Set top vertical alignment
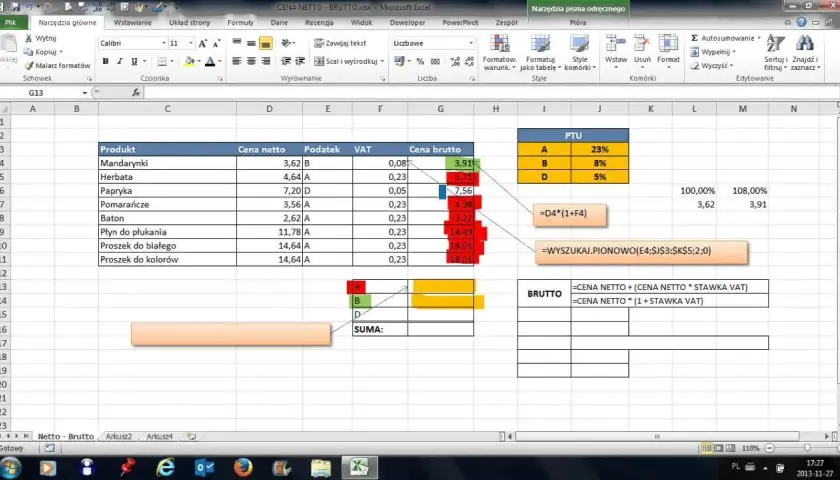Image resolution: width=840 pixels, height=480 pixels. coord(237,43)
